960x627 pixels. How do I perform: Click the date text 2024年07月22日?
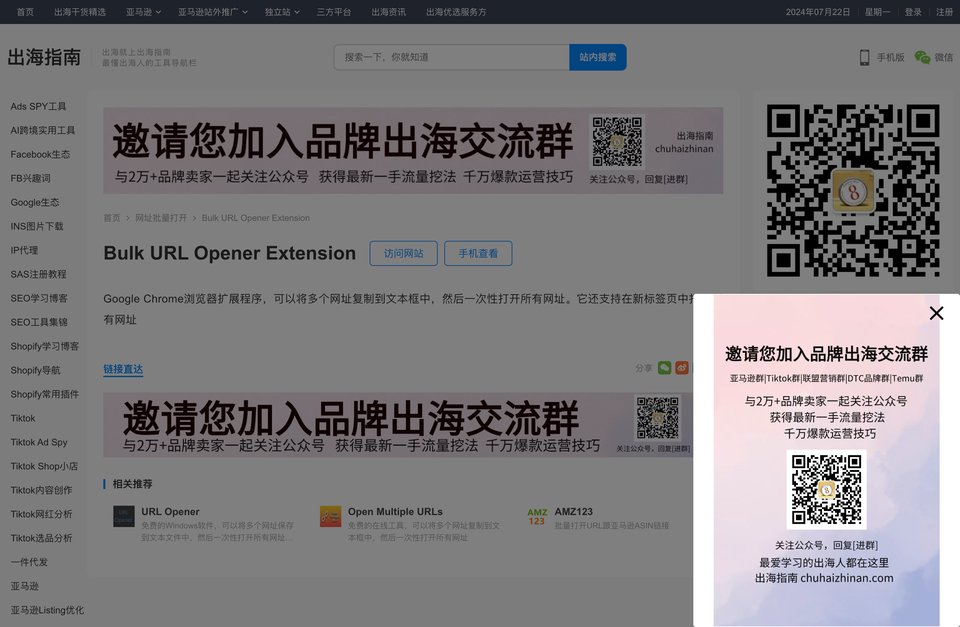pyautogui.click(x=818, y=12)
